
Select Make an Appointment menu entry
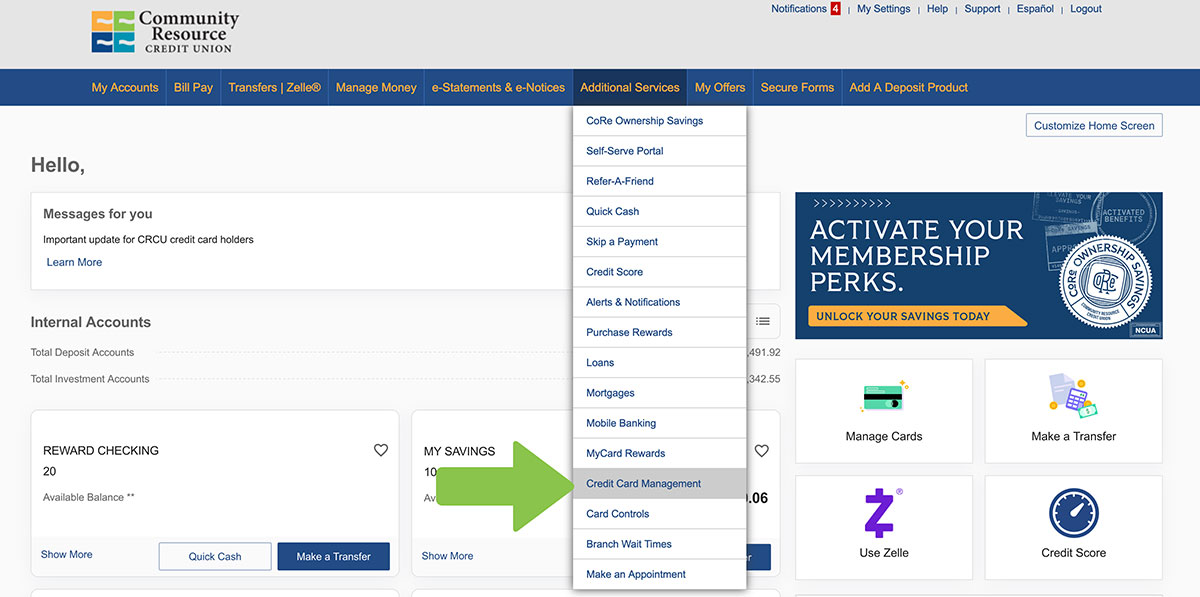point(660,574)
